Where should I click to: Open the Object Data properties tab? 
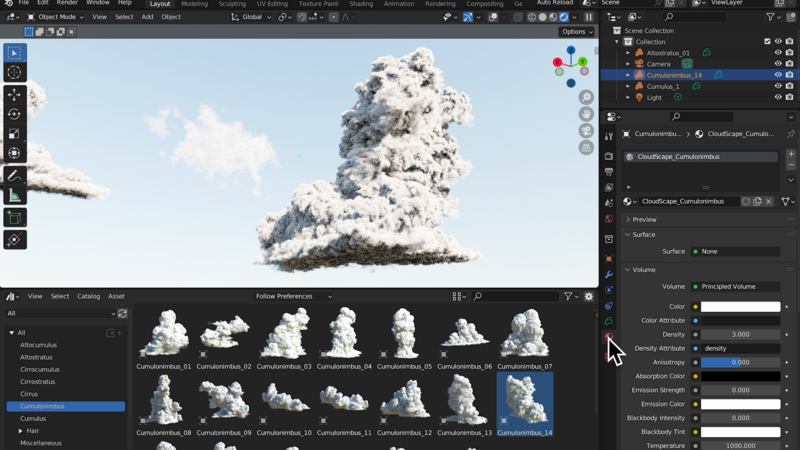point(609,321)
